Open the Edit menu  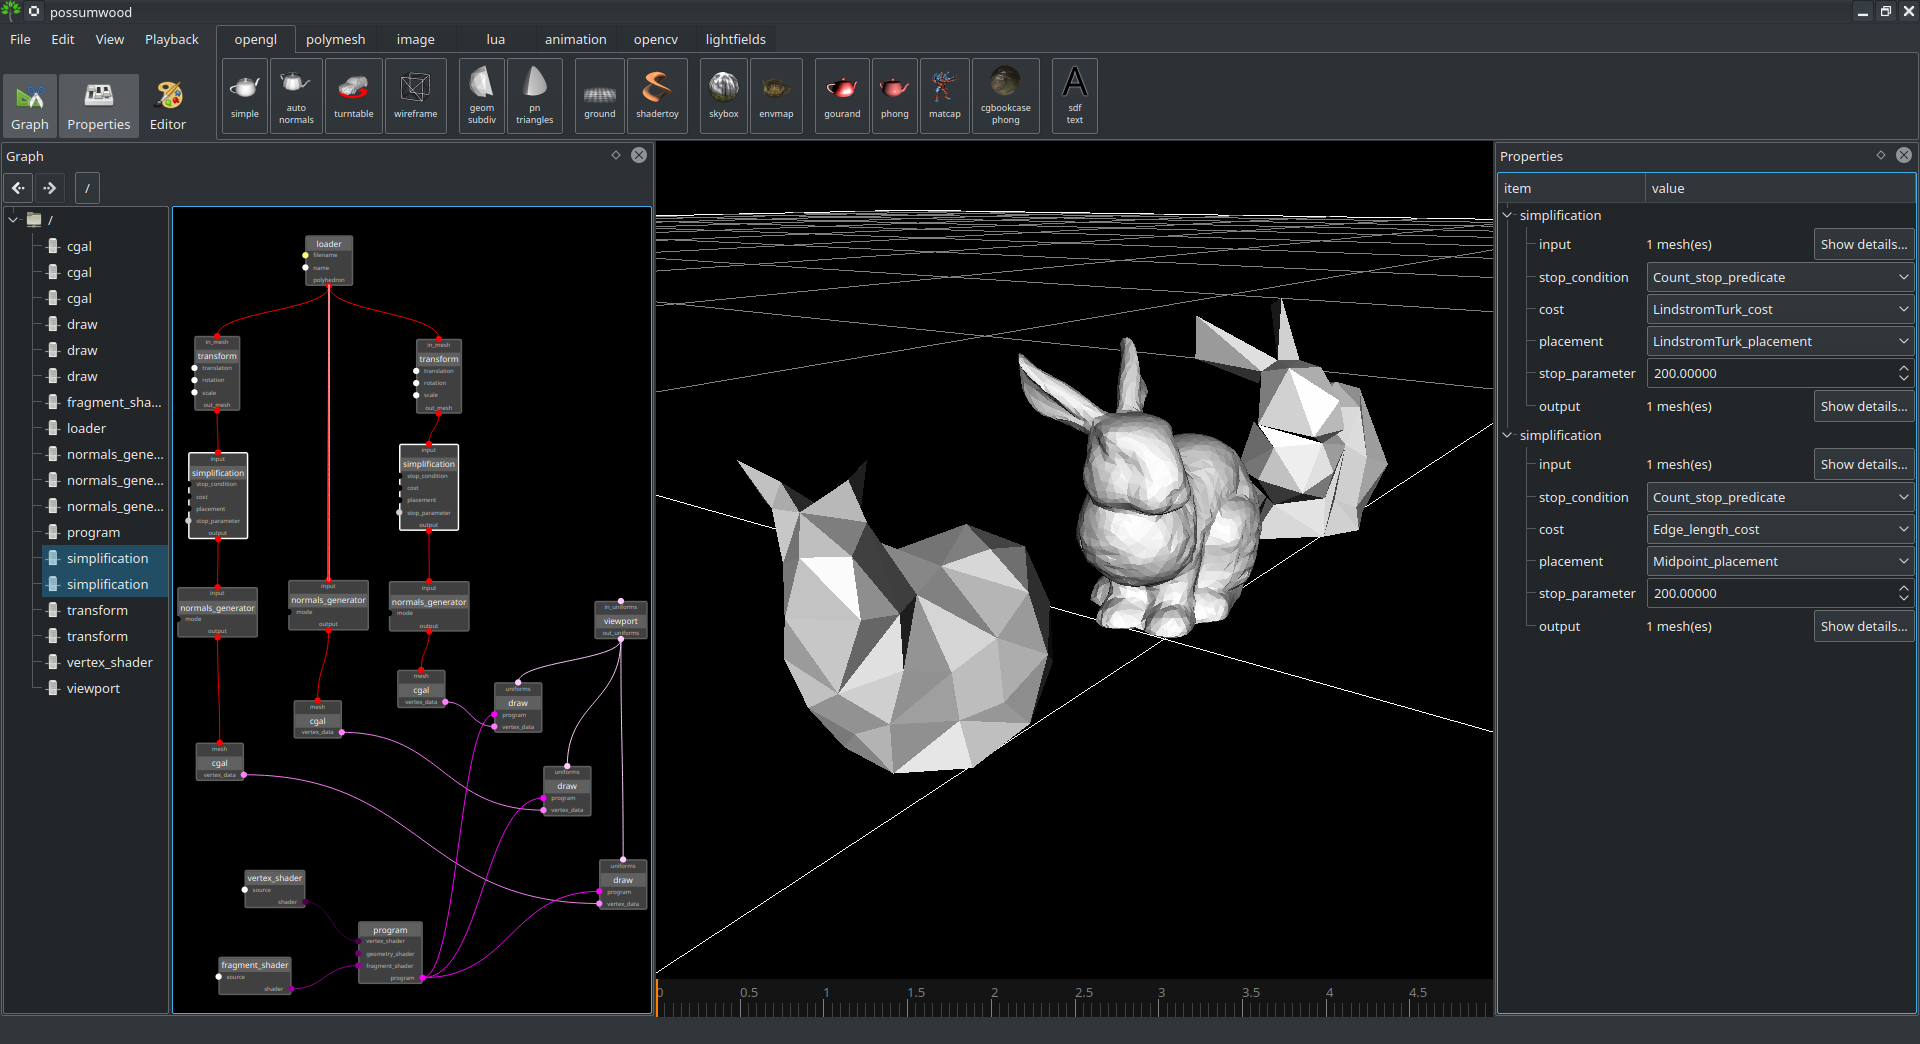(63, 39)
